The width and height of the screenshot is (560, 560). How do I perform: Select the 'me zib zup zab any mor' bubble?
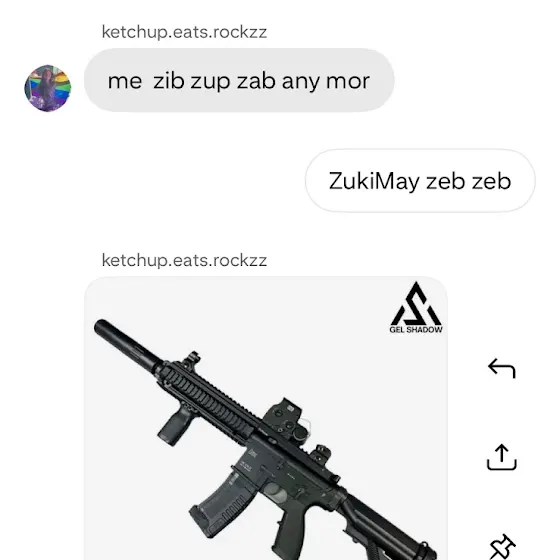click(x=239, y=80)
